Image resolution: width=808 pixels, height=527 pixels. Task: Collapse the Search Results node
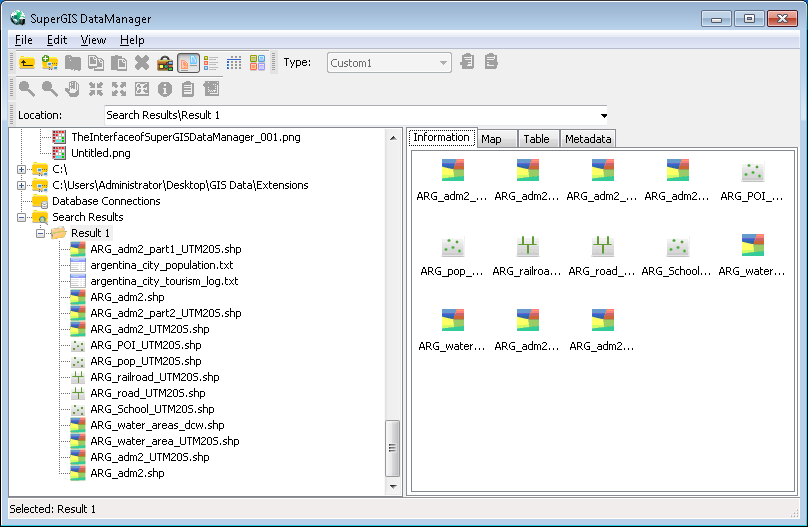pos(21,217)
